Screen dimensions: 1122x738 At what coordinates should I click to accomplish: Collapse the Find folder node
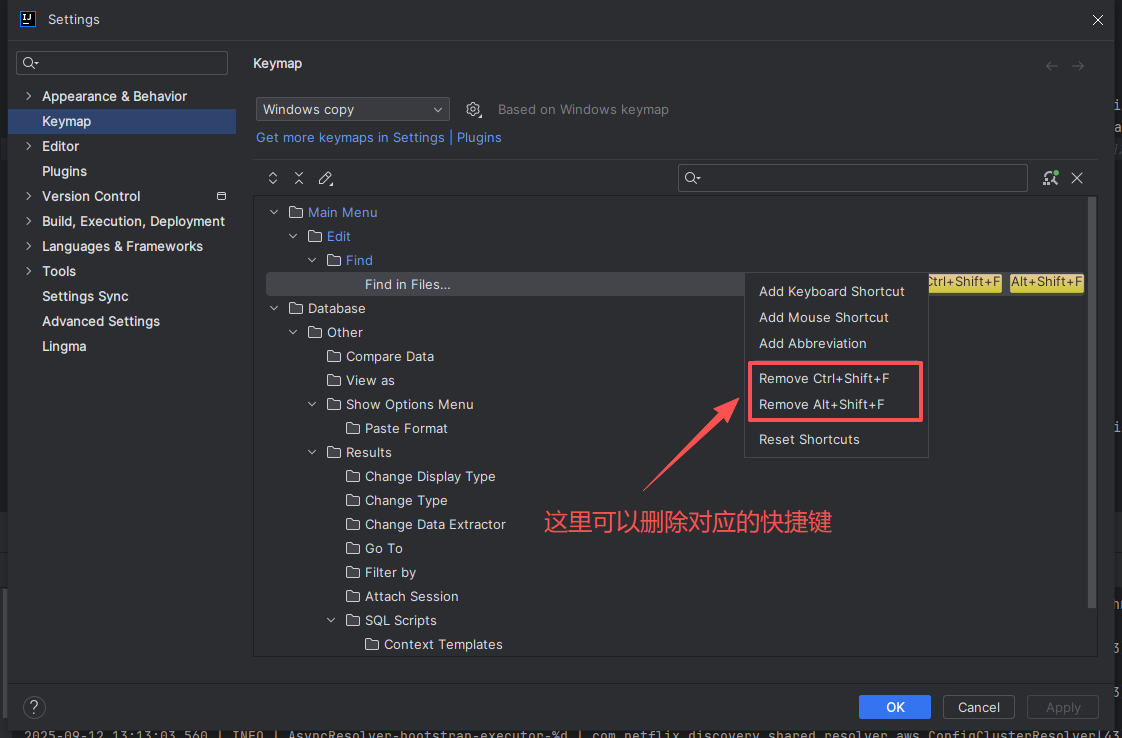(312, 261)
